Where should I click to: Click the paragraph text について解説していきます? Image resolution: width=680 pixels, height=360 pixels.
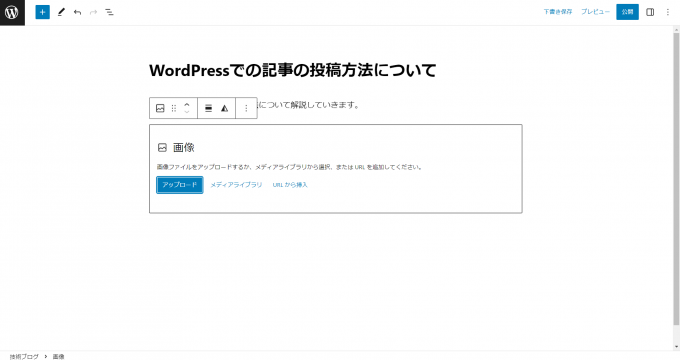[x=309, y=105]
